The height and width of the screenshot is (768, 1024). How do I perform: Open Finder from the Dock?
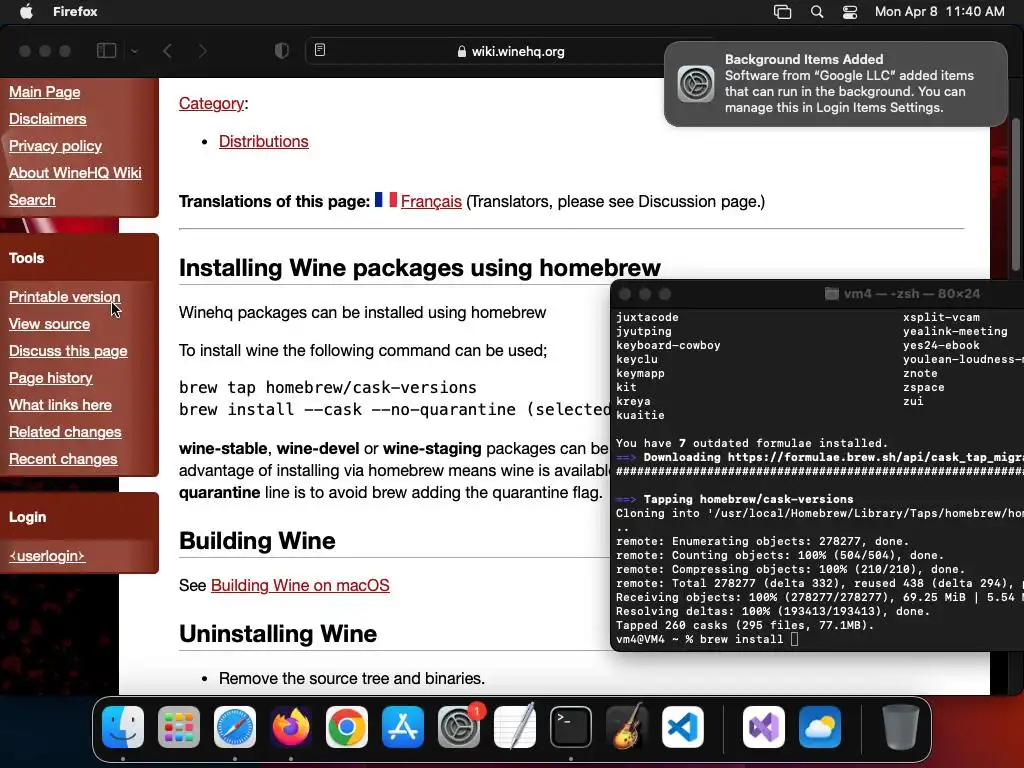point(123,727)
